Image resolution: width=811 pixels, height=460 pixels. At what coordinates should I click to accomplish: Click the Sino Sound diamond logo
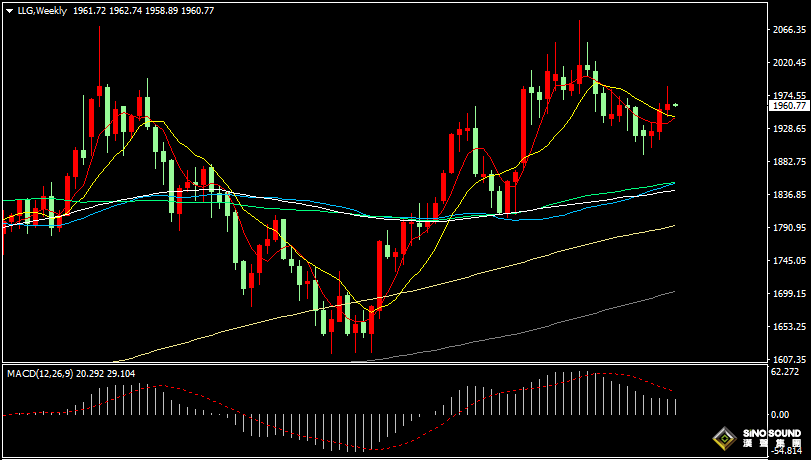[x=724, y=438]
